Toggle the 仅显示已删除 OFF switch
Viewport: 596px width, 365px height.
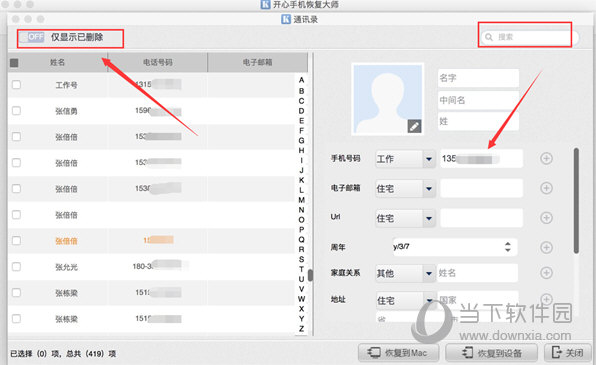[x=33, y=37]
